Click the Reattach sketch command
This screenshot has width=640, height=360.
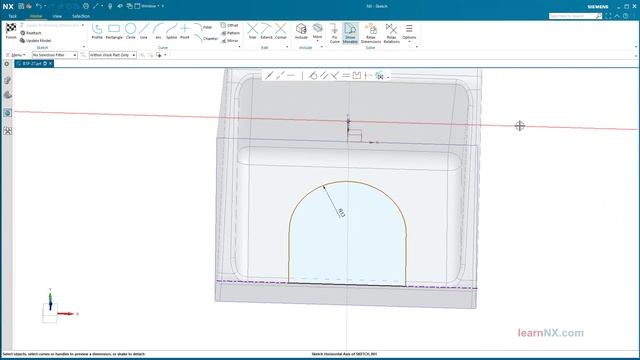(x=31, y=33)
